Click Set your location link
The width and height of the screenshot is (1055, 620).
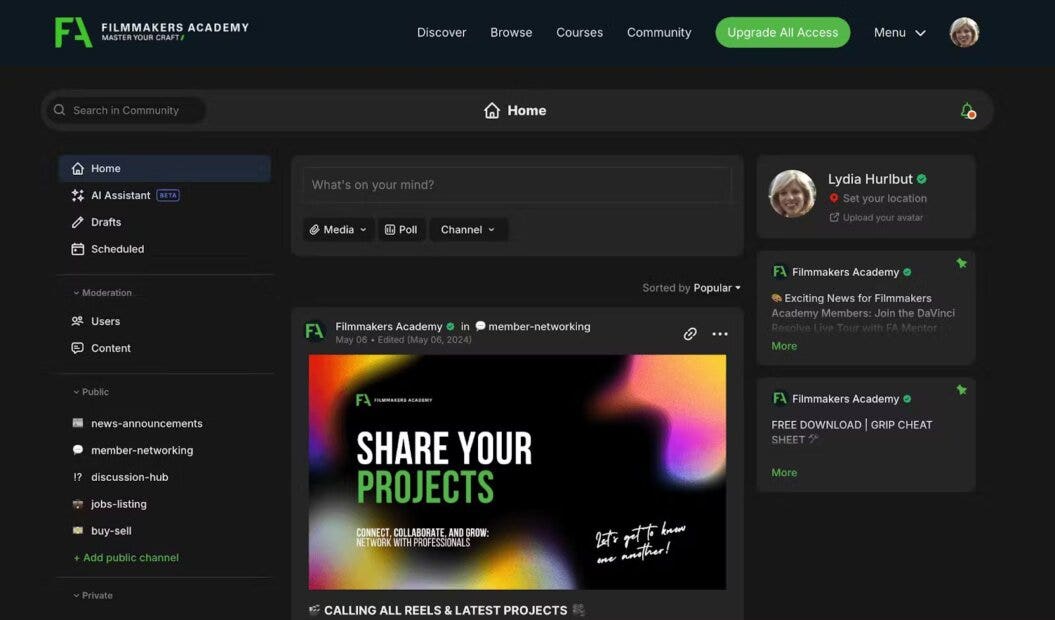coord(885,199)
